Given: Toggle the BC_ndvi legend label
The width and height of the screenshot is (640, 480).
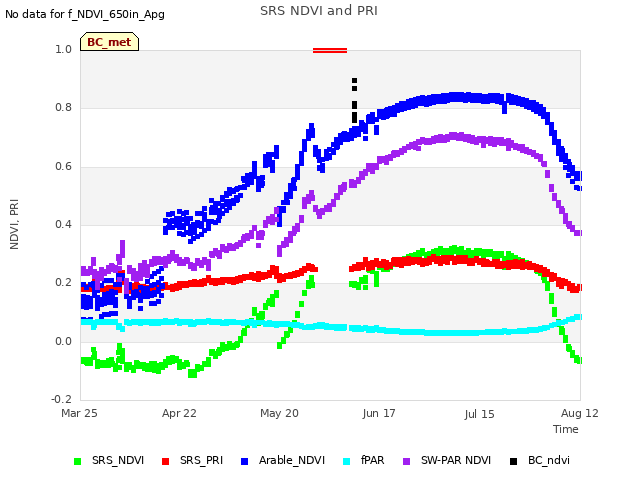Looking at the screenshot, I should (x=549, y=460).
